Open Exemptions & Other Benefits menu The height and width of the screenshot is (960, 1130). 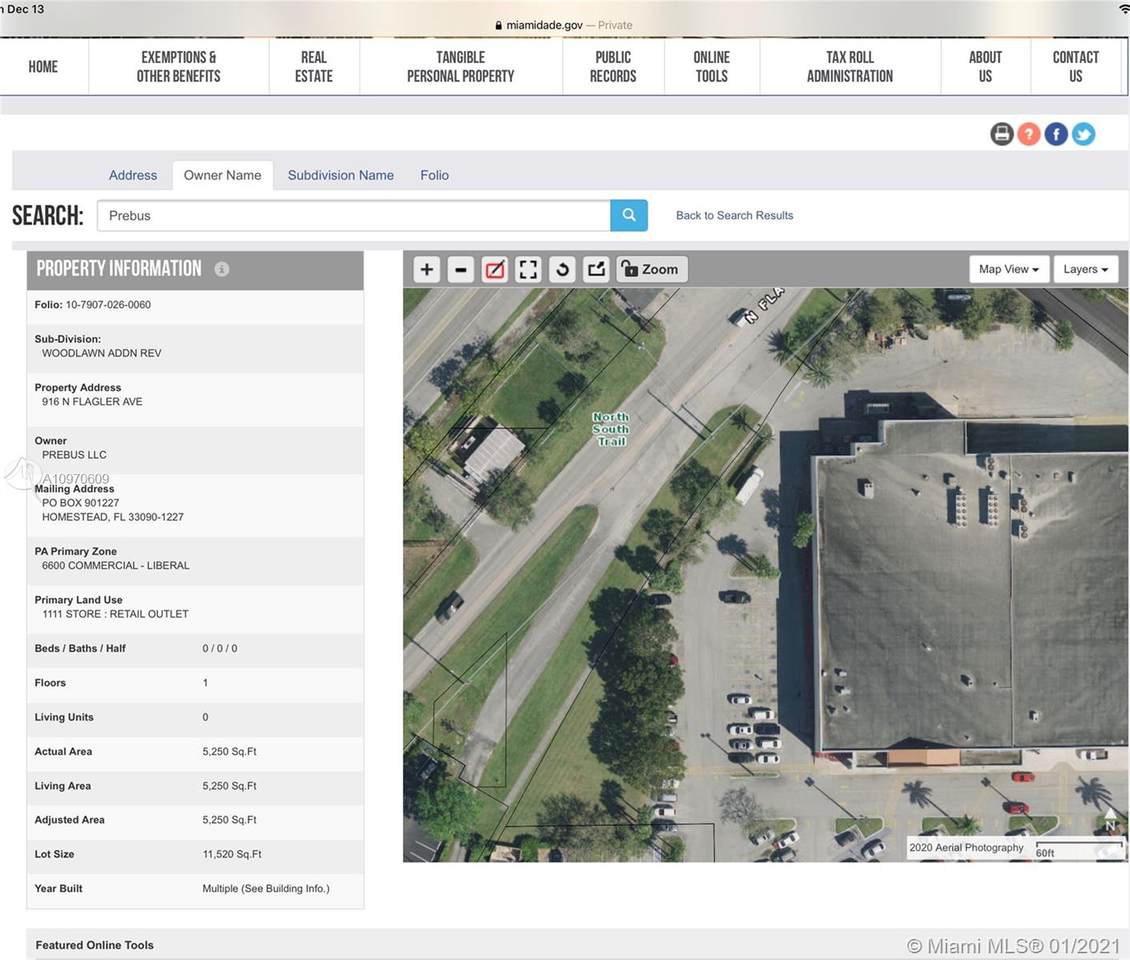(179, 67)
